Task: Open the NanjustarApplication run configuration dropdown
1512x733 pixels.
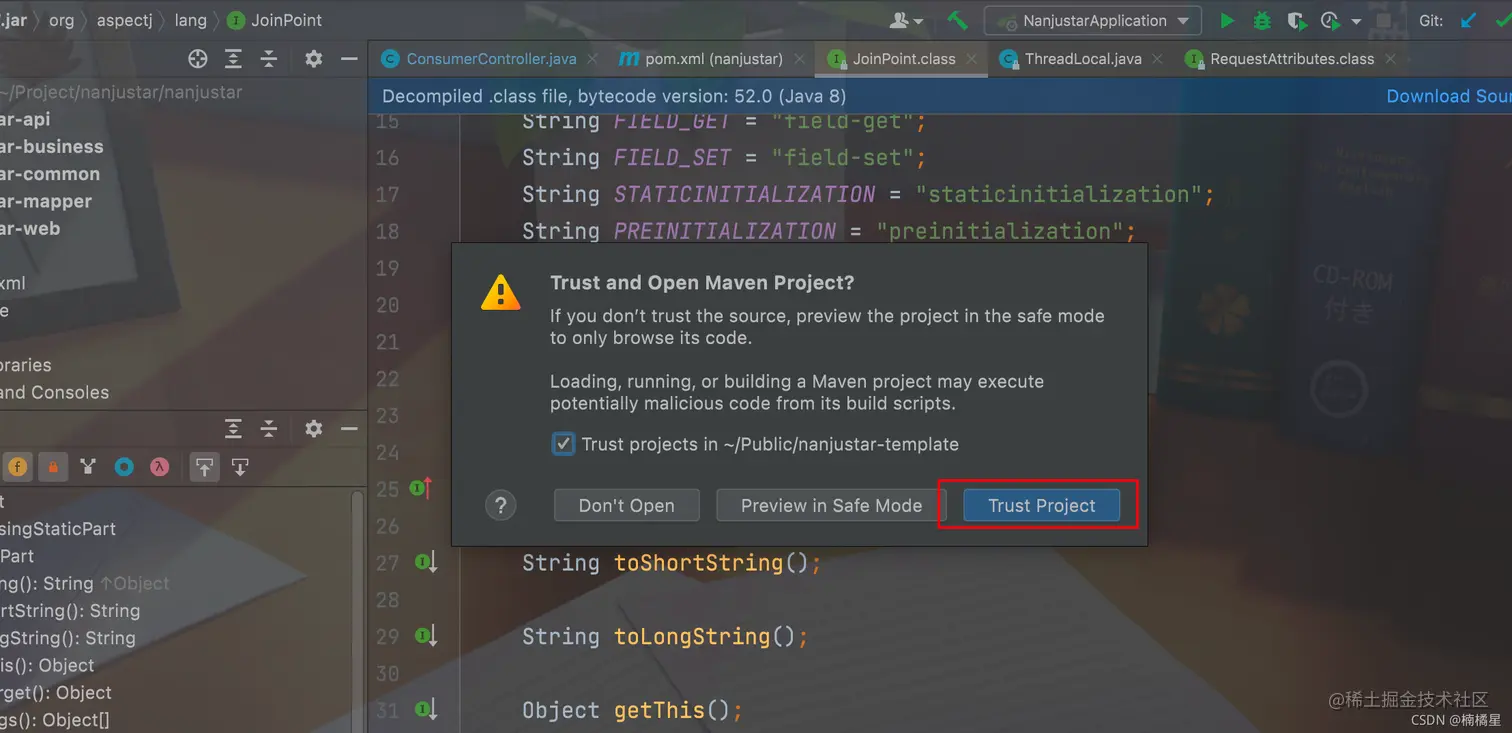Action: [x=1093, y=20]
